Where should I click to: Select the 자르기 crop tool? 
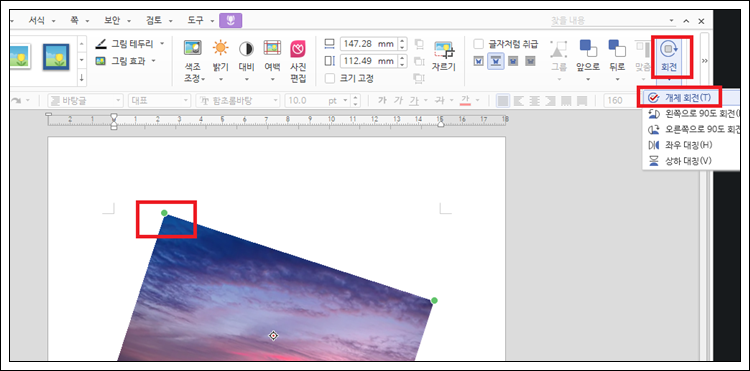coord(444,56)
